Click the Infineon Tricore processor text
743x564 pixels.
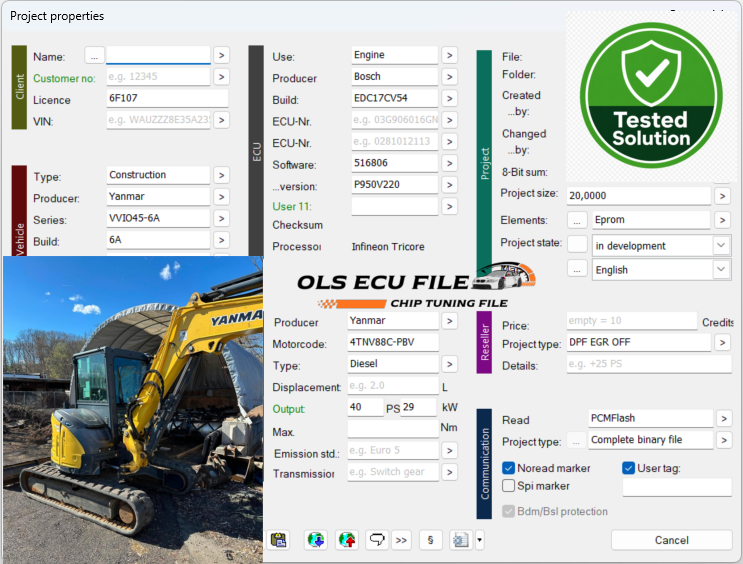(388, 246)
